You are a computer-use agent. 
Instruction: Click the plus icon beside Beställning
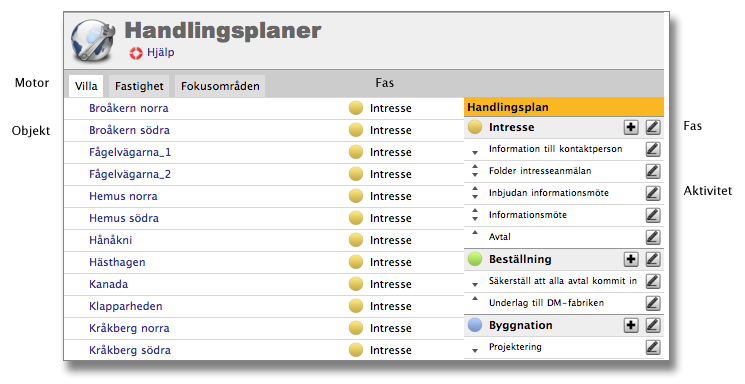pos(631,259)
